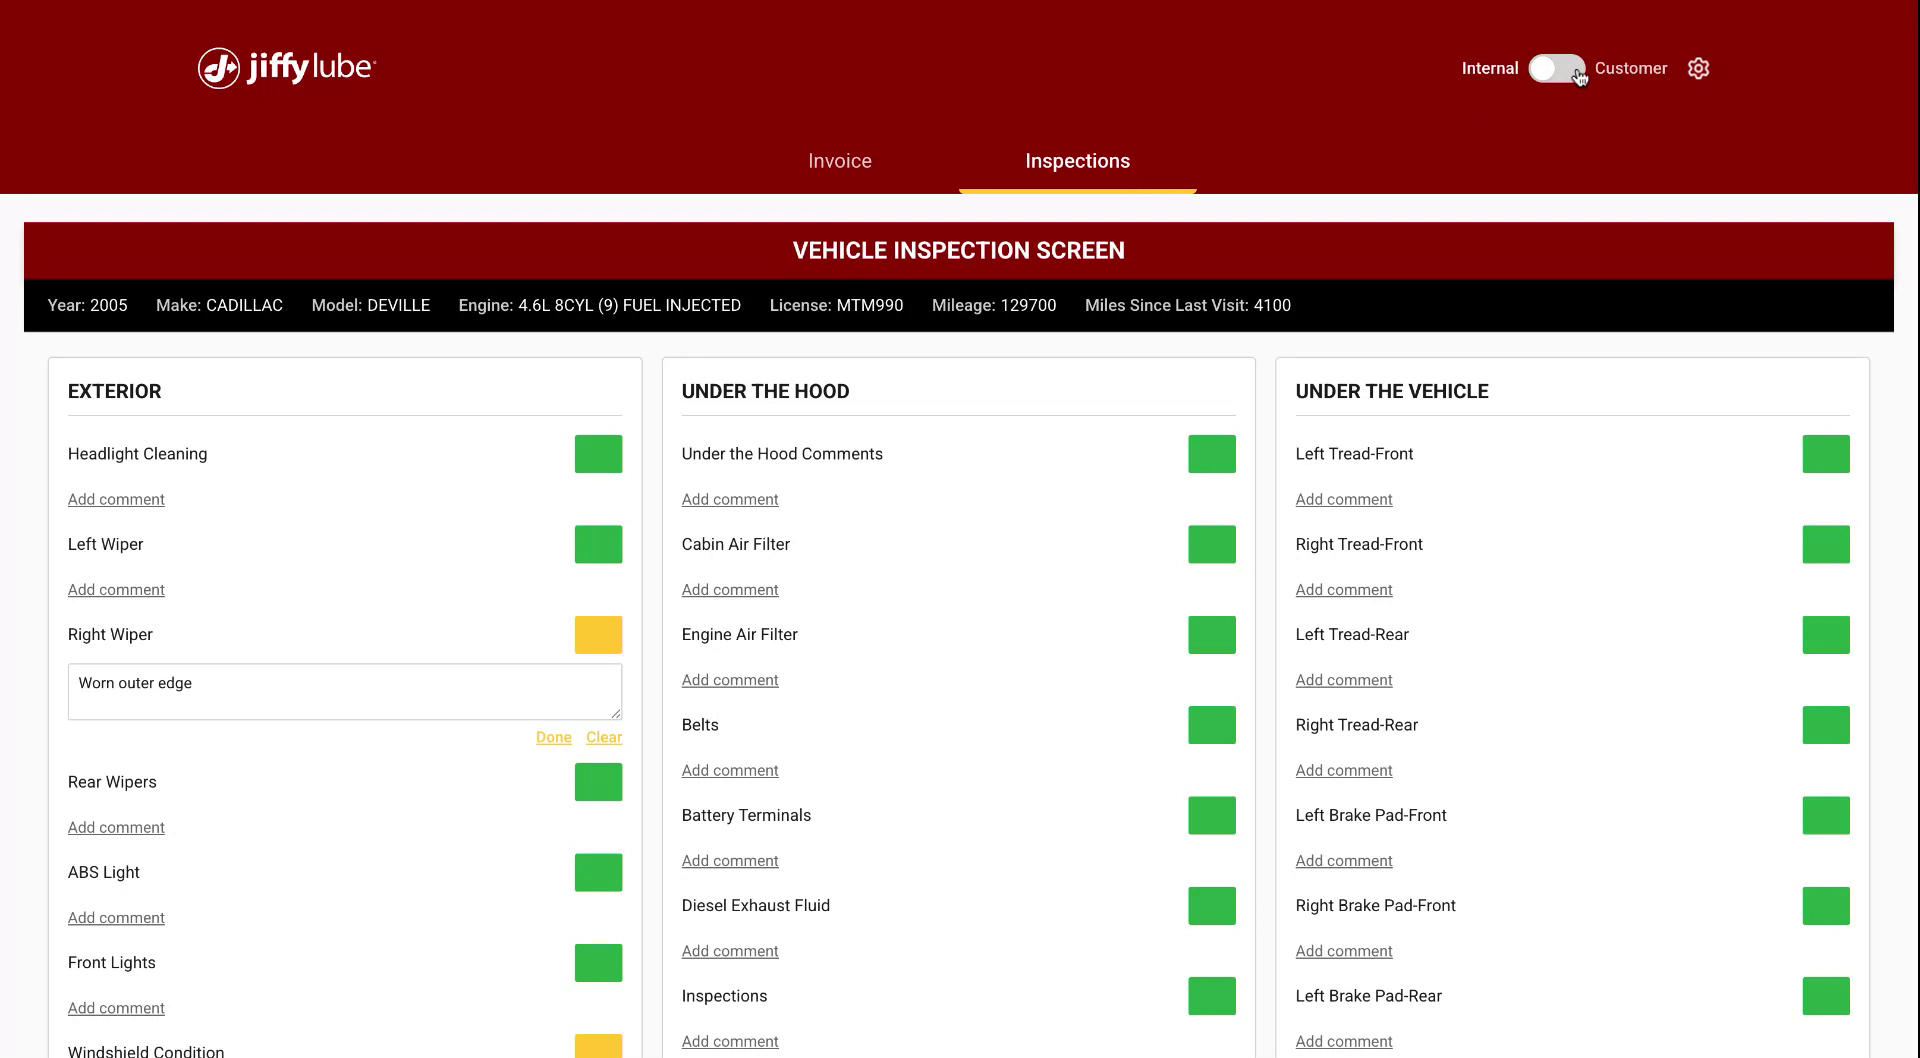Click the Jiffy Lube logo
This screenshot has width=1920, height=1058.
pos(285,68)
